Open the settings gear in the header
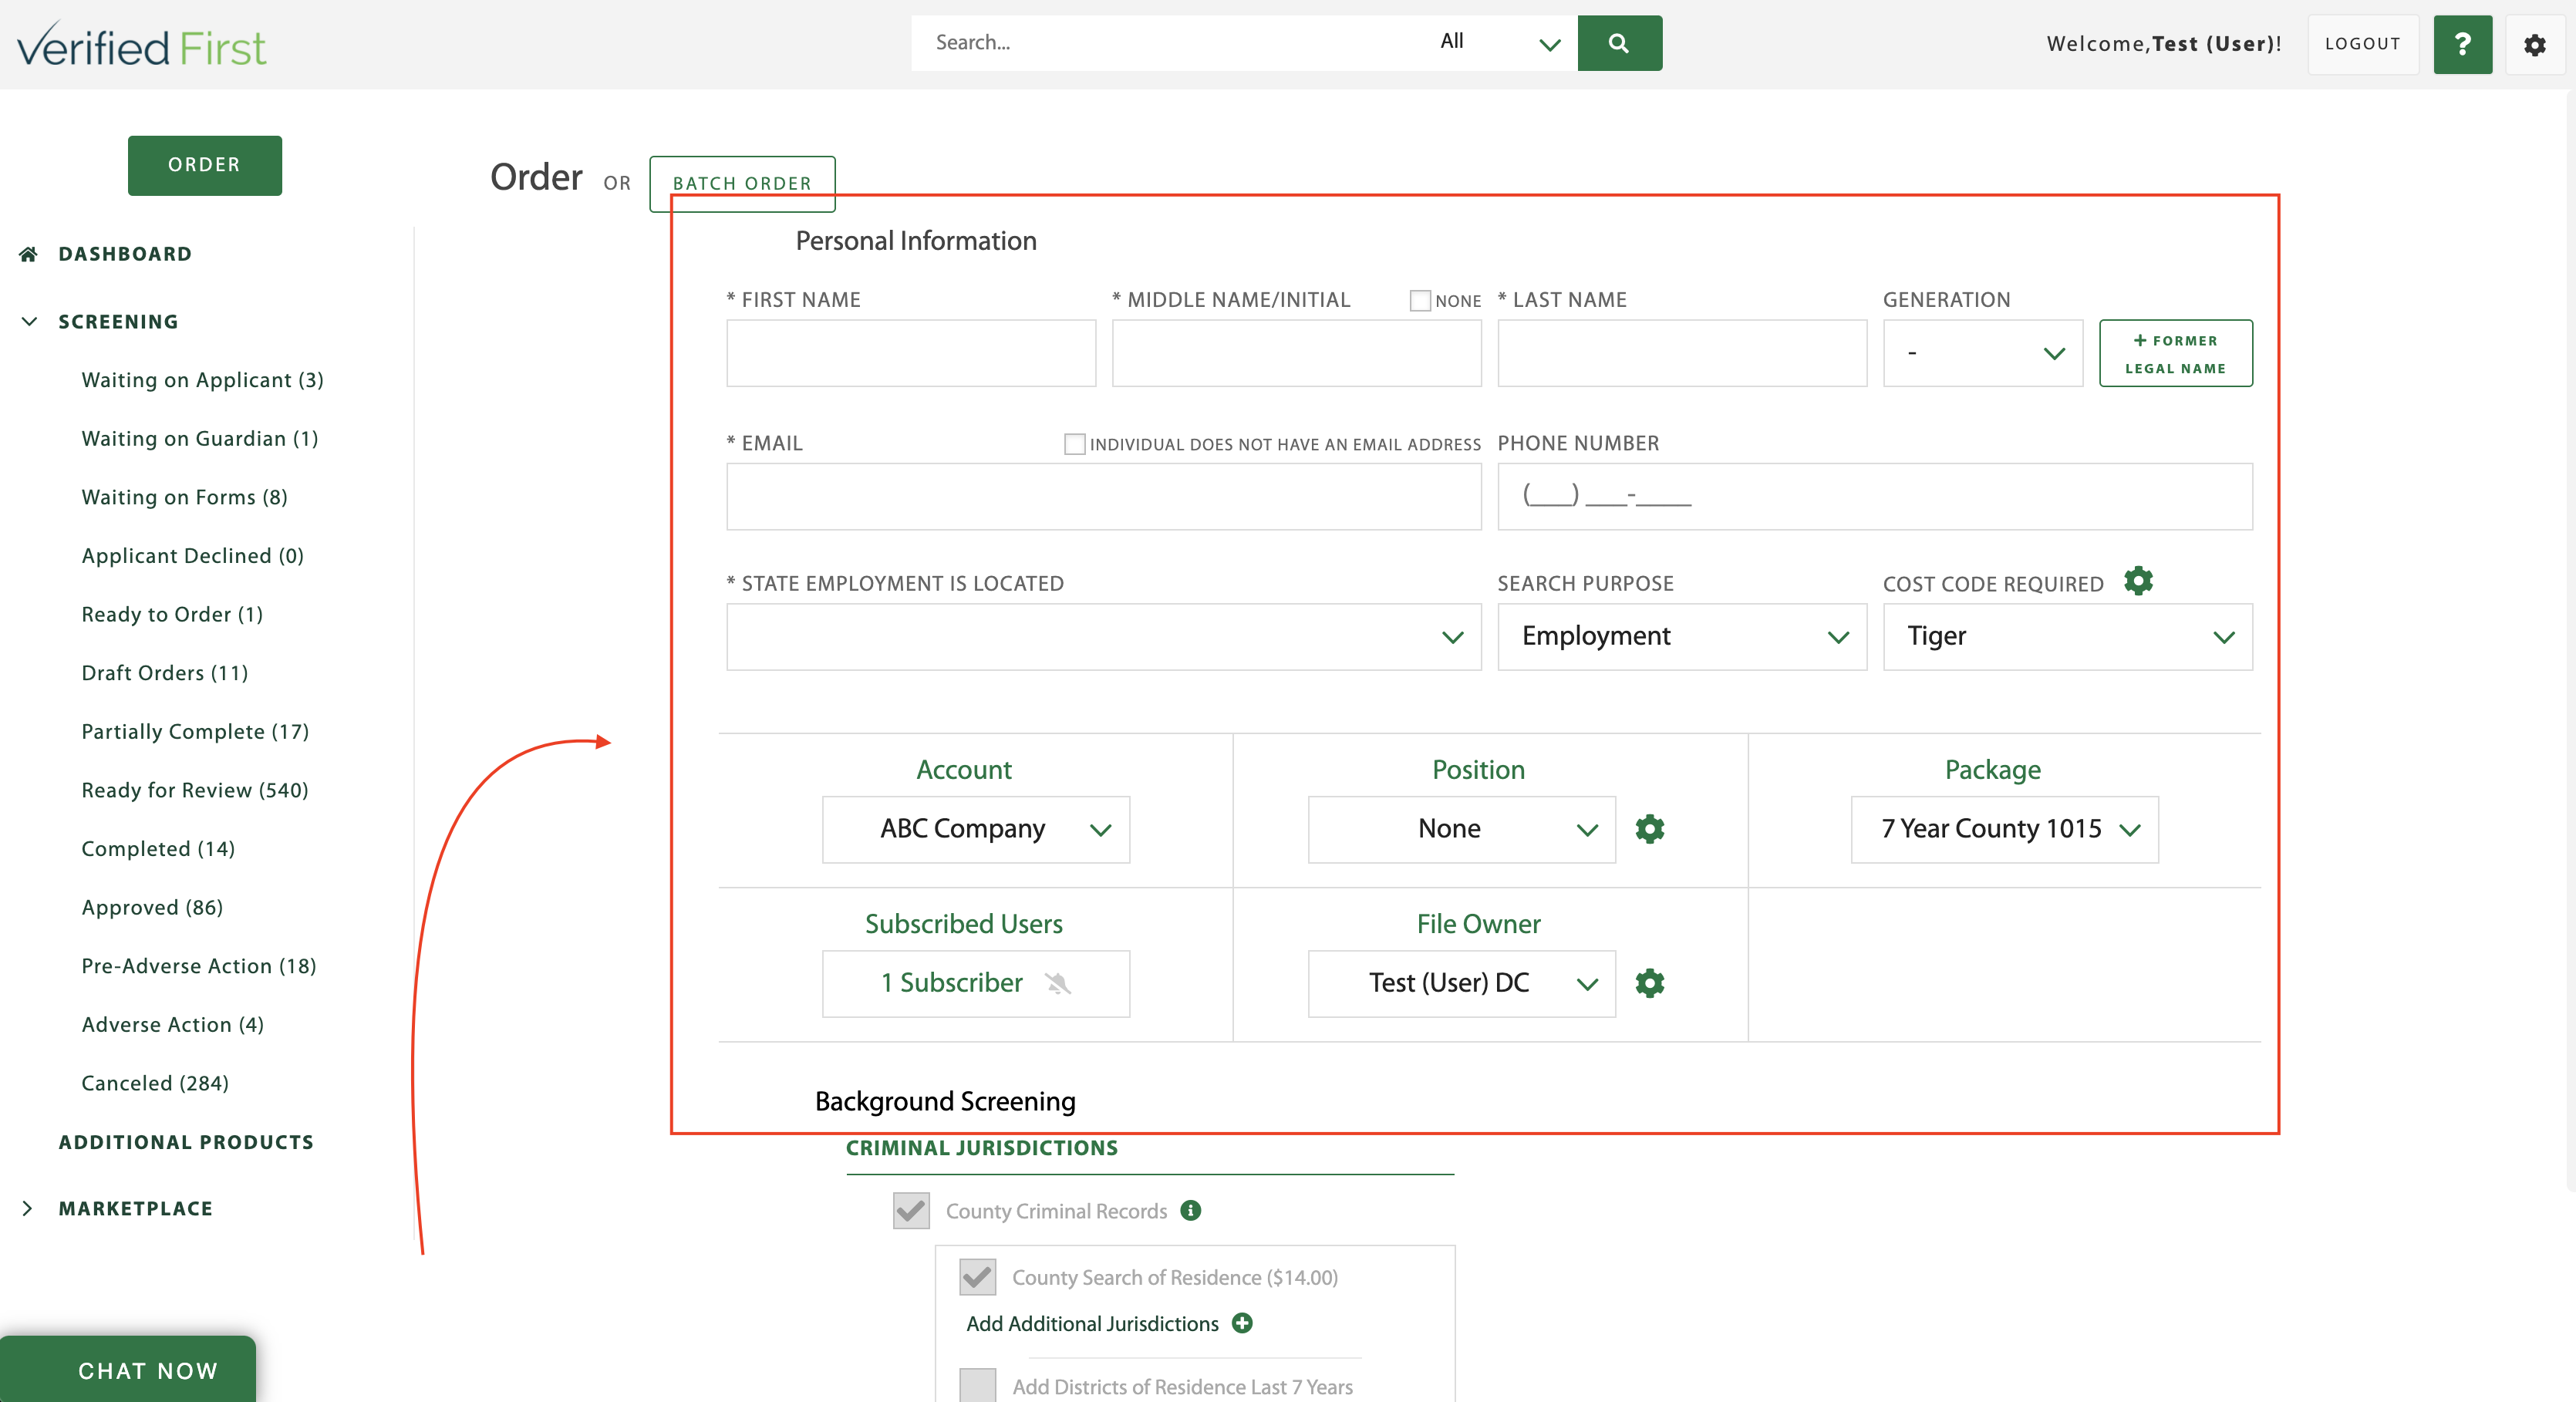2576x1402 pixels. coord(2534,44)
